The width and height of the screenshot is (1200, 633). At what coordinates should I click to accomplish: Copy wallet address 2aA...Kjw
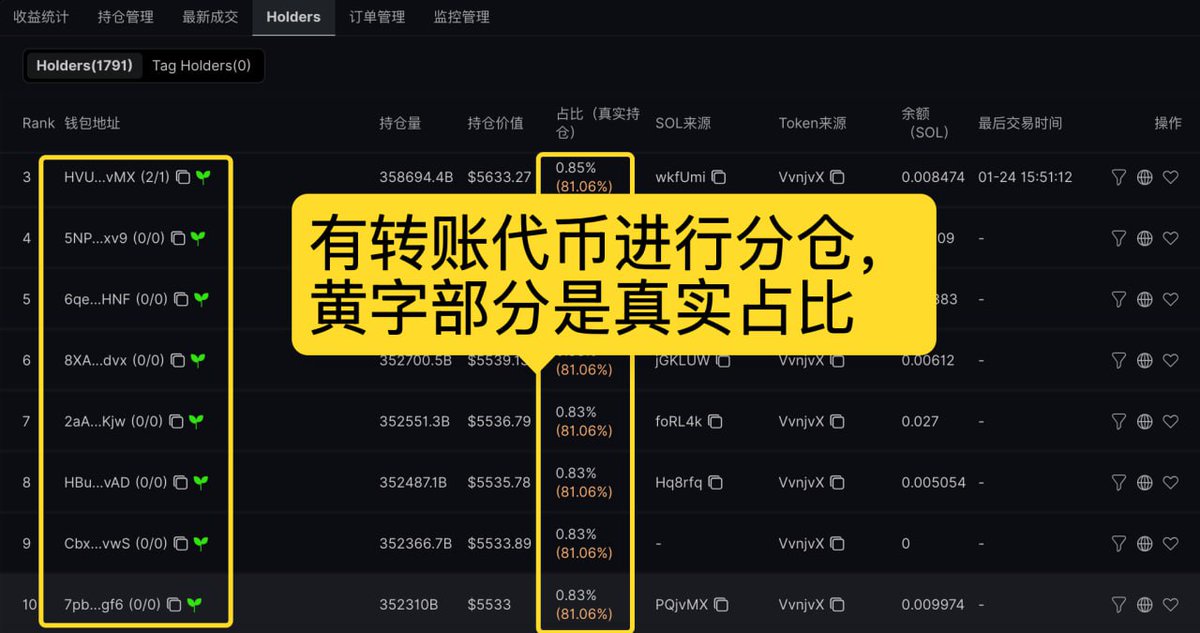(x=176, y=421)
